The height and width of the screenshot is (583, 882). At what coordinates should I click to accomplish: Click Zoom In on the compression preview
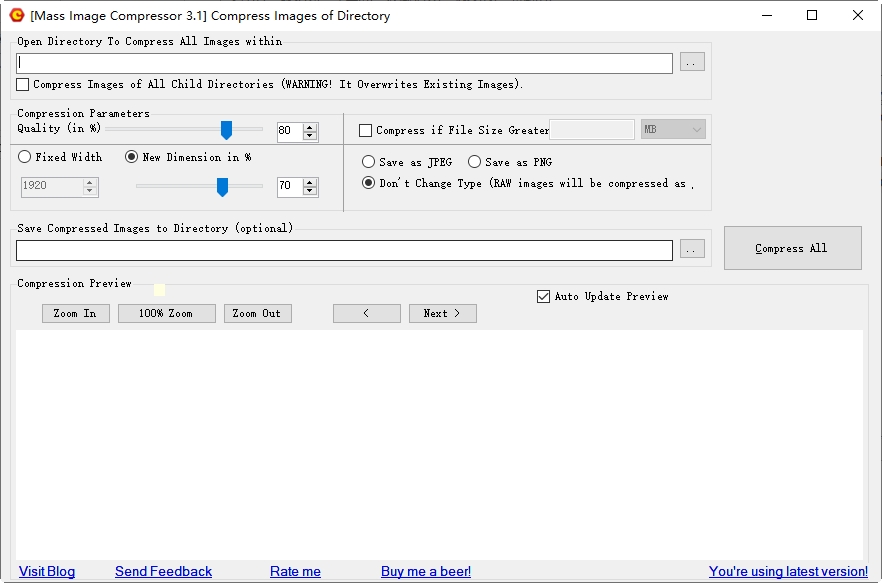click(75, 313)
